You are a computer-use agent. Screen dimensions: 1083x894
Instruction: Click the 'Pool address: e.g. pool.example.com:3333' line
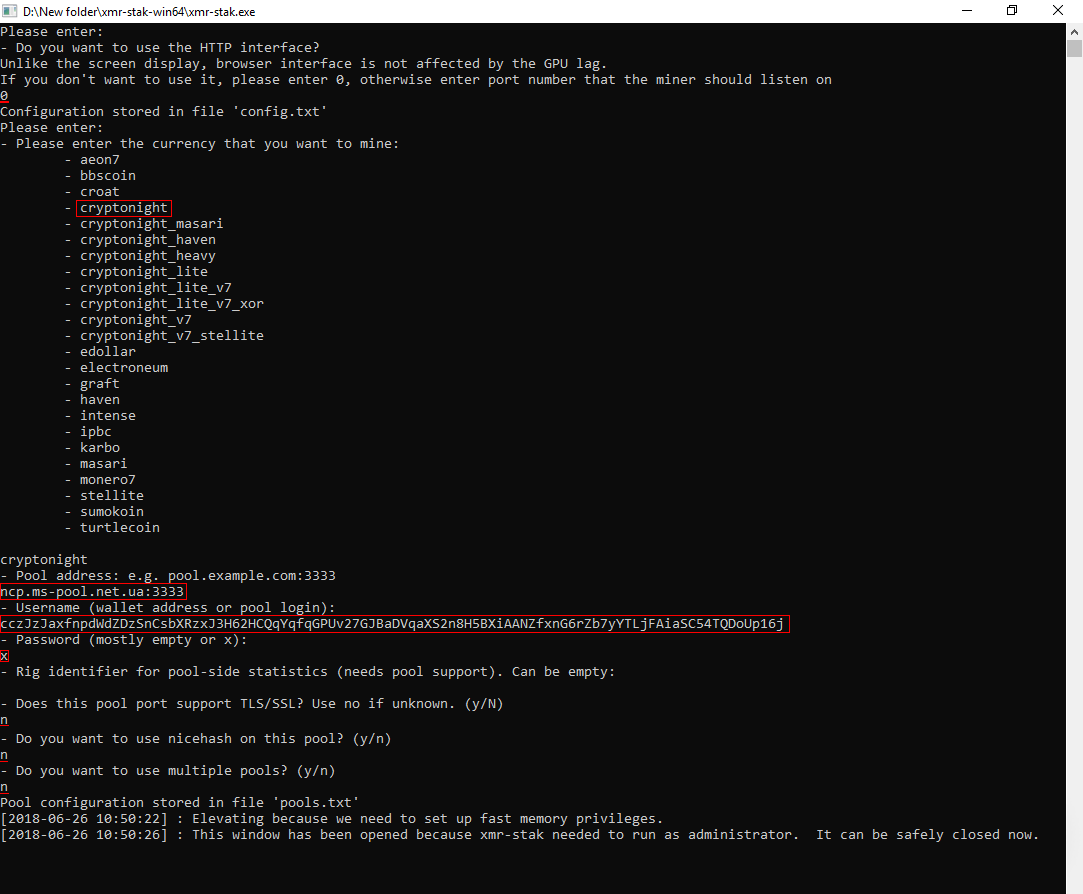click(x=168, y=576)
